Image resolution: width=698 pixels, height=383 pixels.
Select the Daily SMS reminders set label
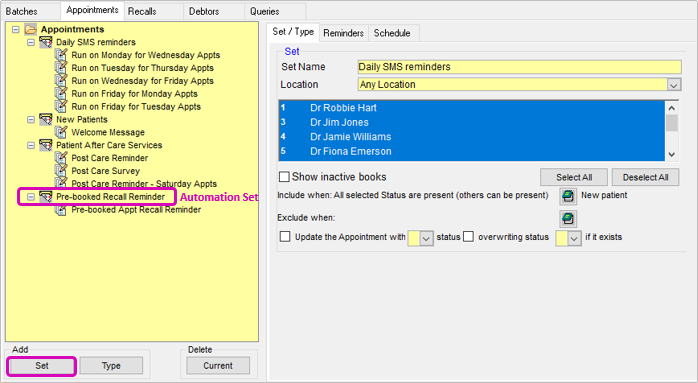(96, 42)
